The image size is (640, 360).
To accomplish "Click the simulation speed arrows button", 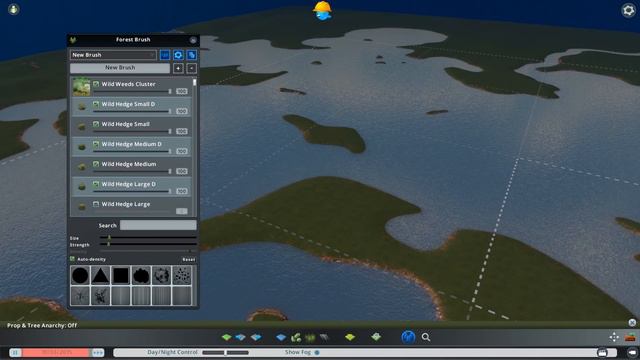I will tap(98, 352).
